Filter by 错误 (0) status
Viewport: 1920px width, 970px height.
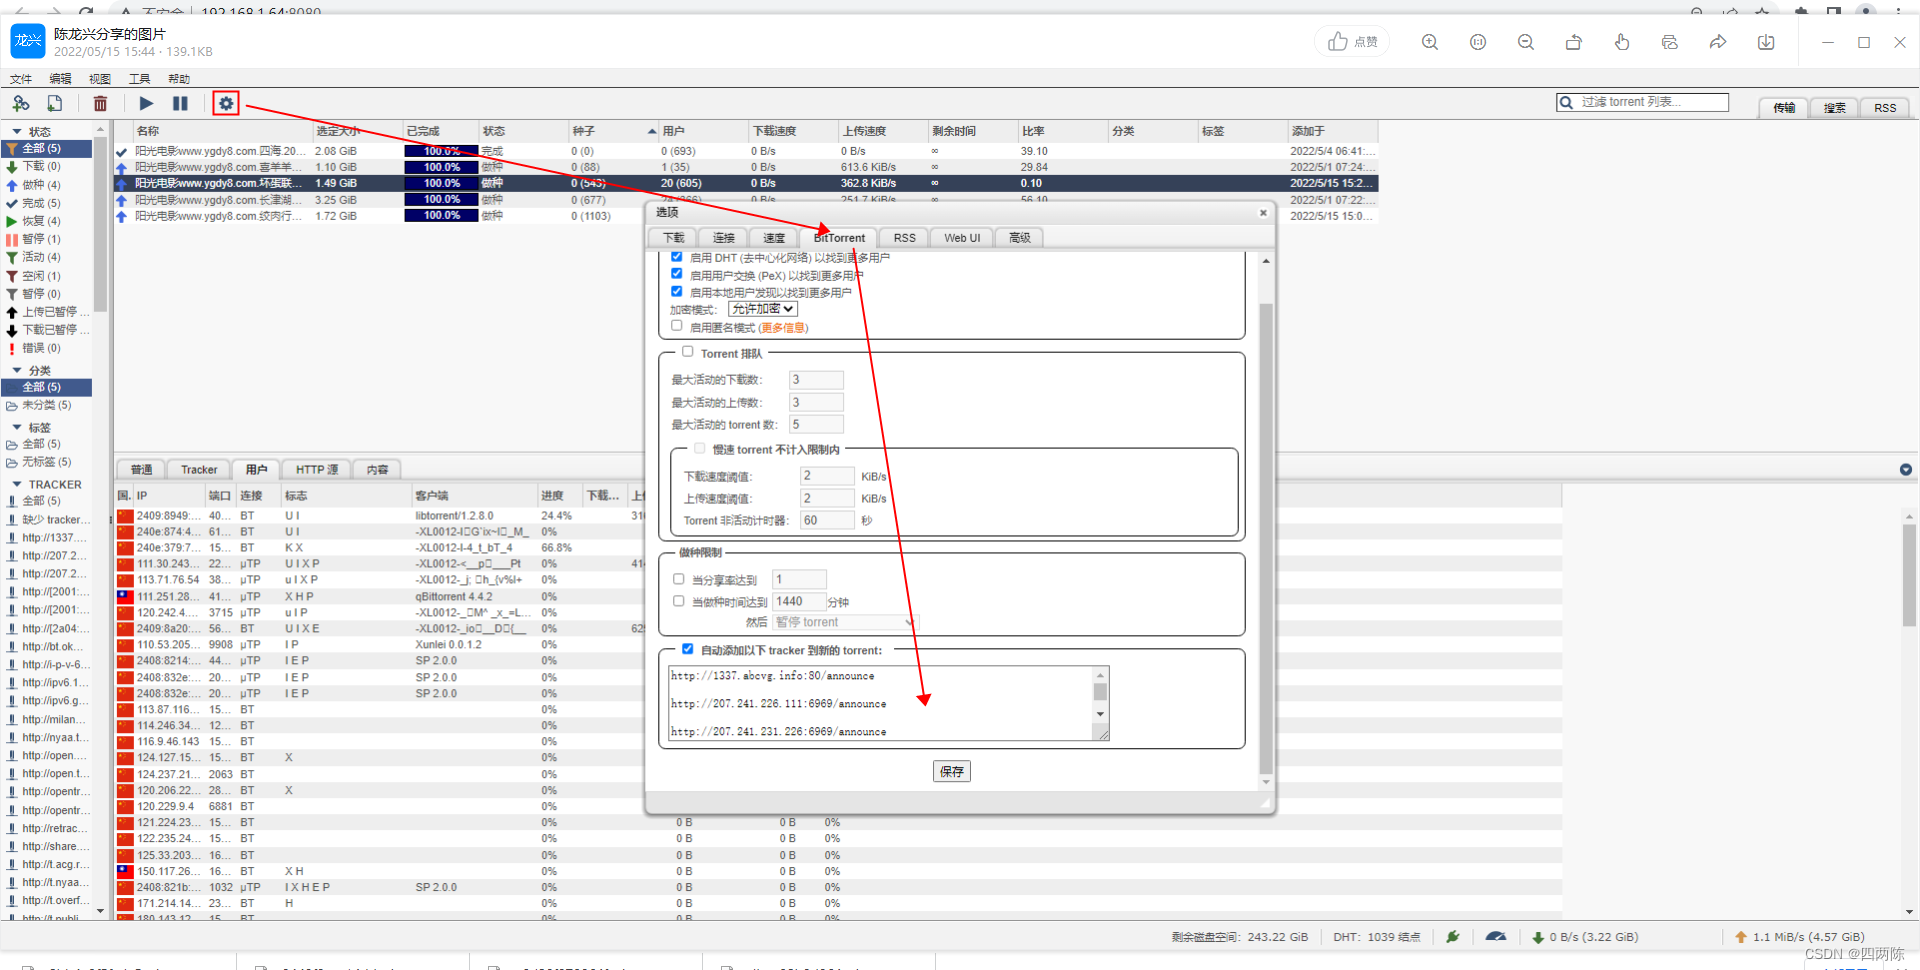(40, 348)
